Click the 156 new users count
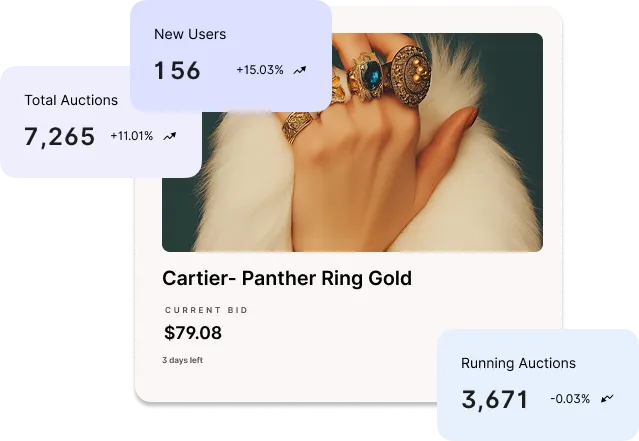Viewport: 639px width, 441px height. click(x=177, y=70)
